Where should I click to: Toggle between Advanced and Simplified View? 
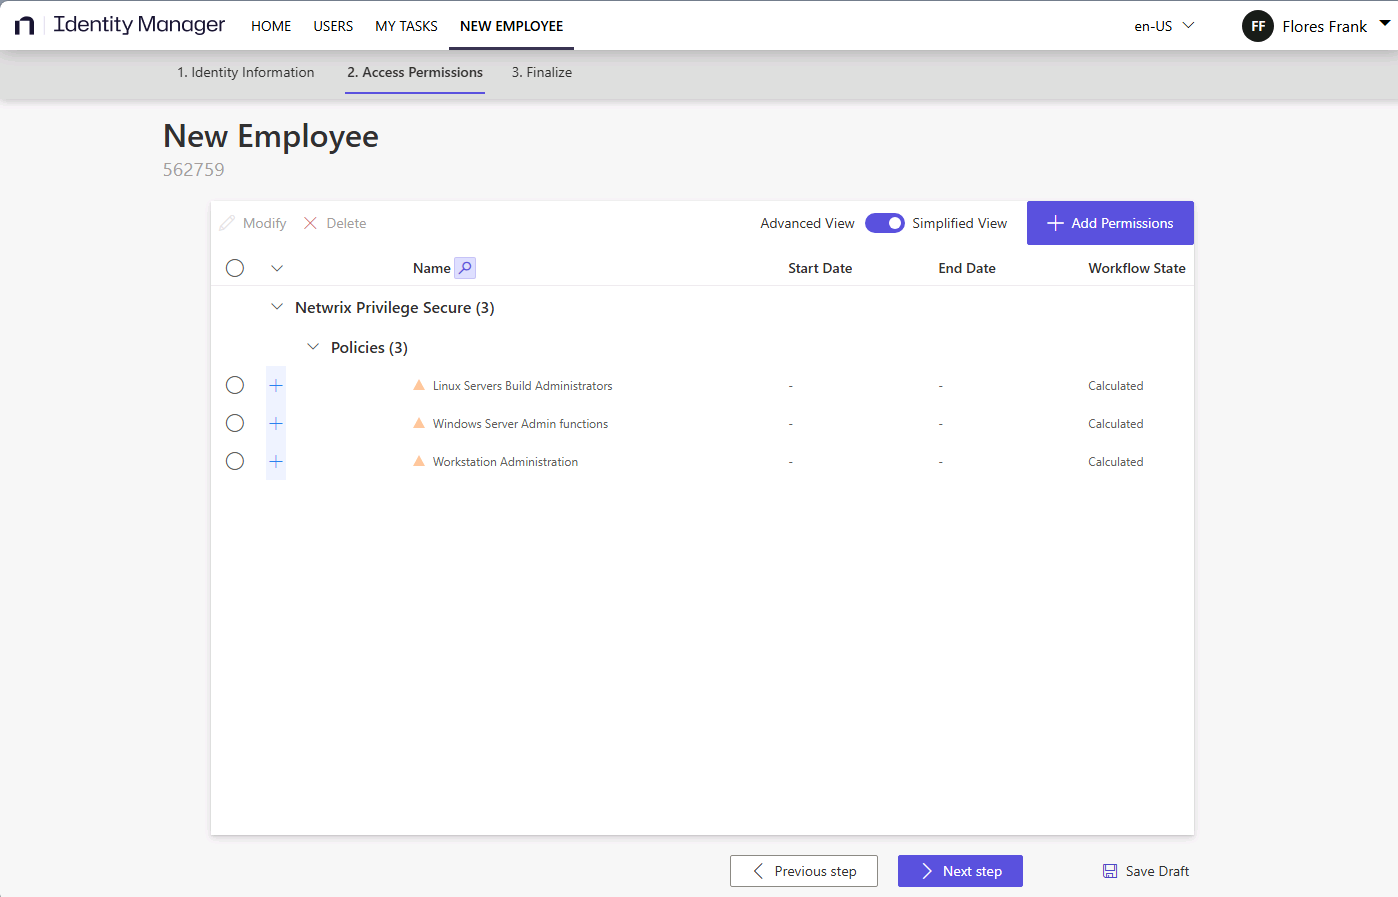tap(884, 223)
